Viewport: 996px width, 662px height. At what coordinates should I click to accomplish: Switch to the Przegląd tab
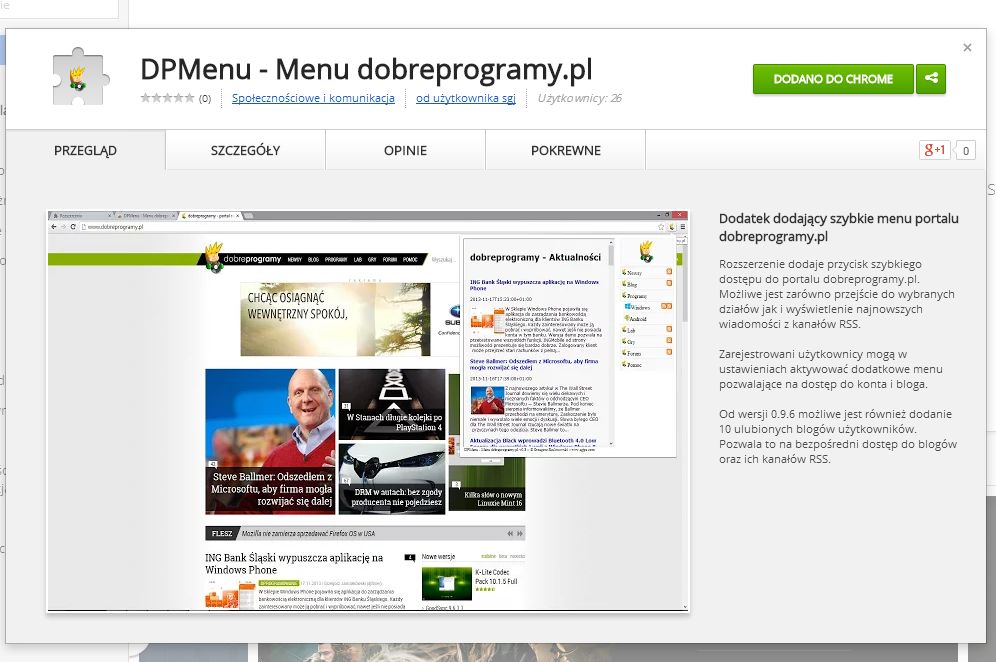(85, 151)
